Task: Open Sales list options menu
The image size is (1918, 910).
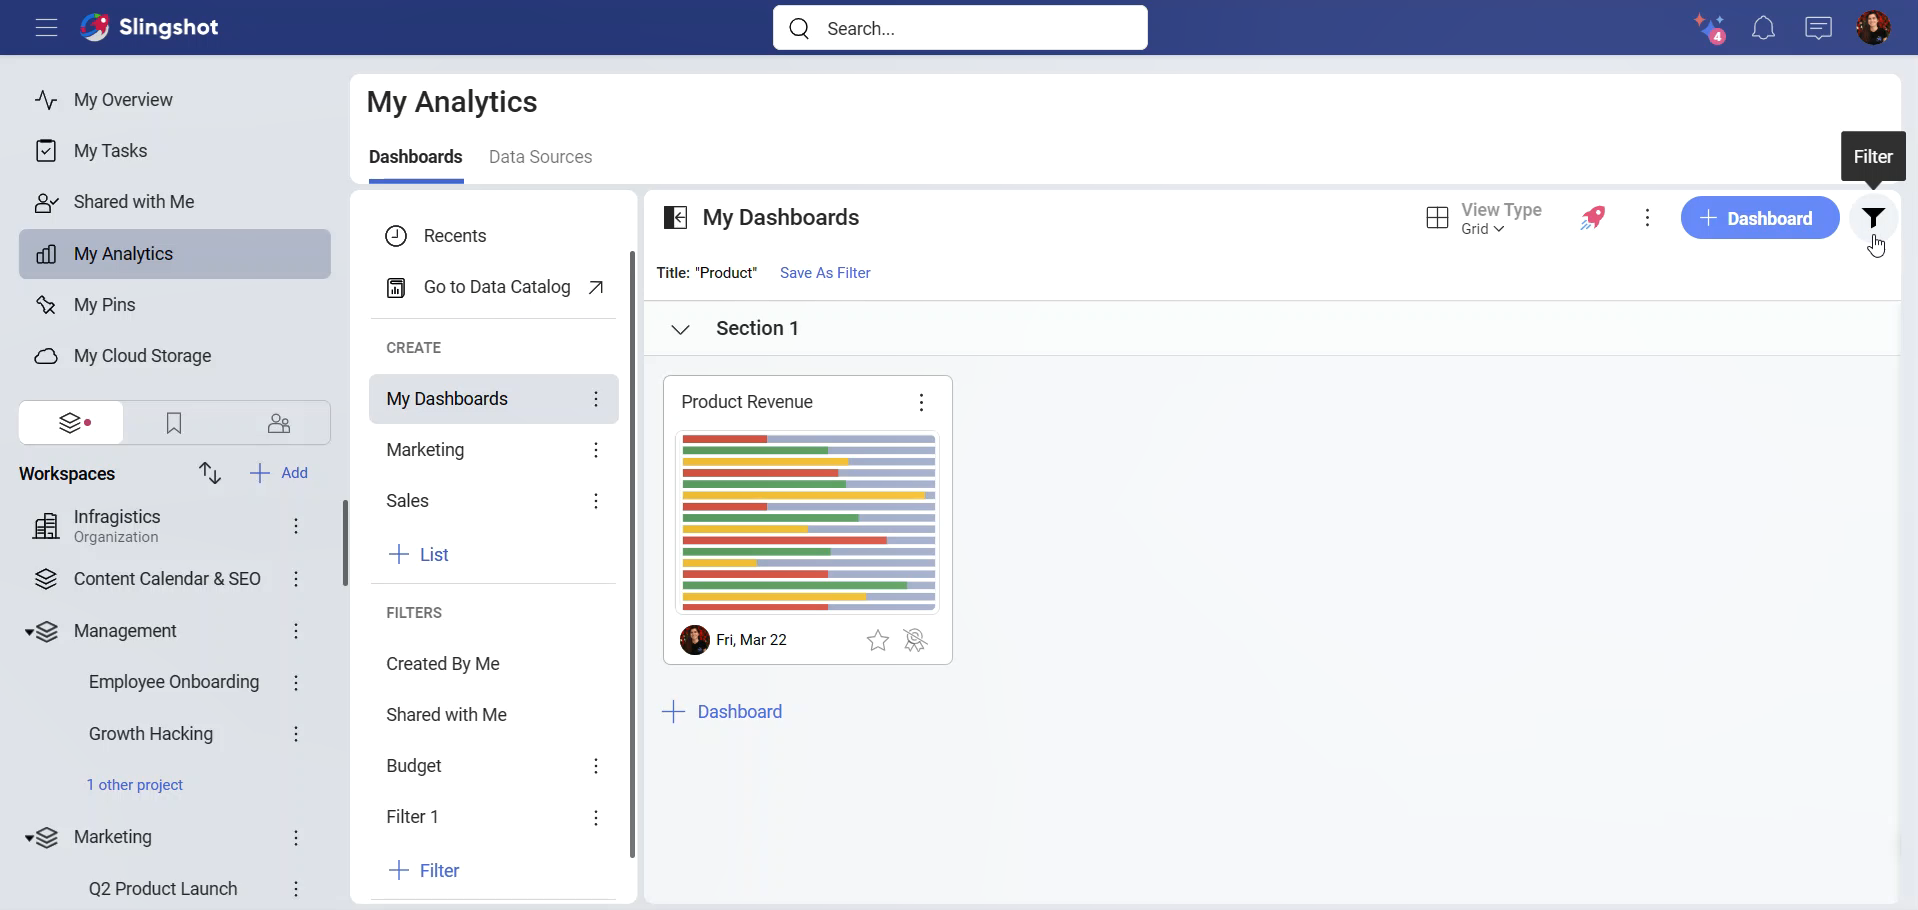Action: 596,501
